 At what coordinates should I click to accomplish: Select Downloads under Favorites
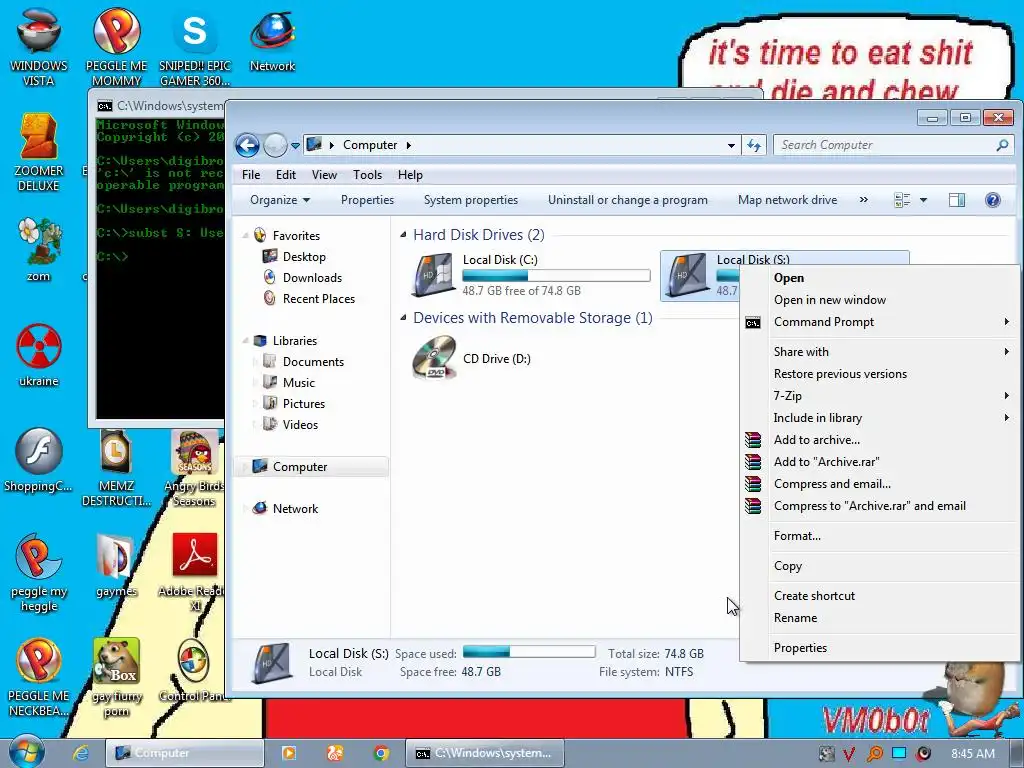tap(312, 278)
